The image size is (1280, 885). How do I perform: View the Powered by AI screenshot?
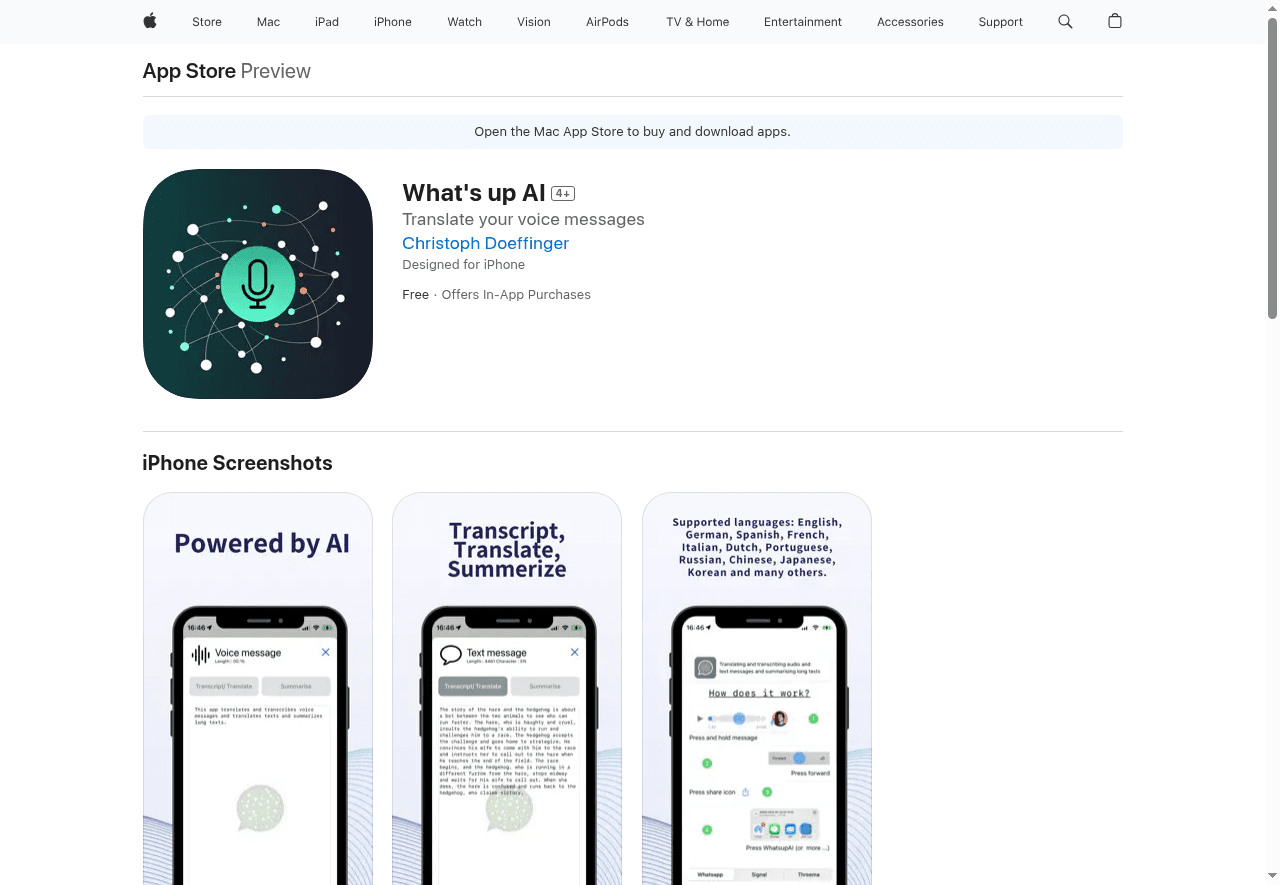coord(258,689)
